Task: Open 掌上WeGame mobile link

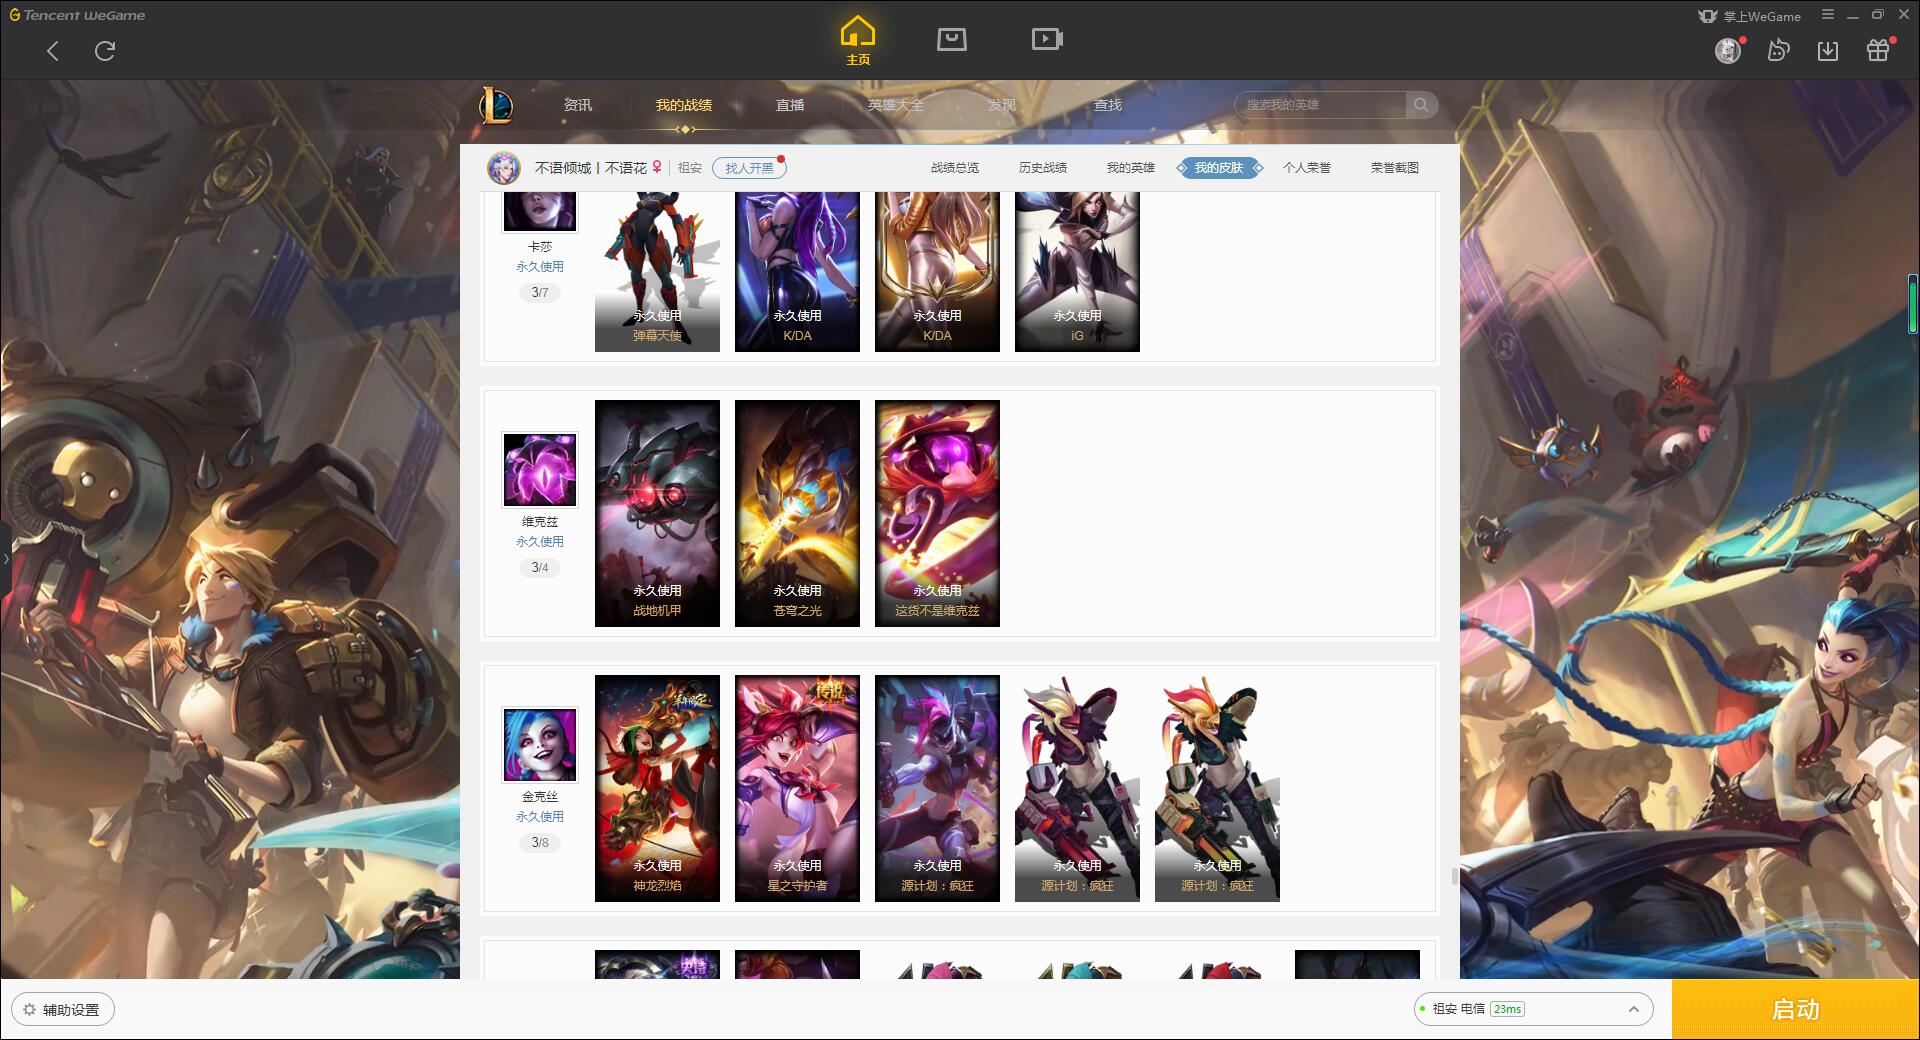Action: pyautogui.click(x=1749, y=16)
